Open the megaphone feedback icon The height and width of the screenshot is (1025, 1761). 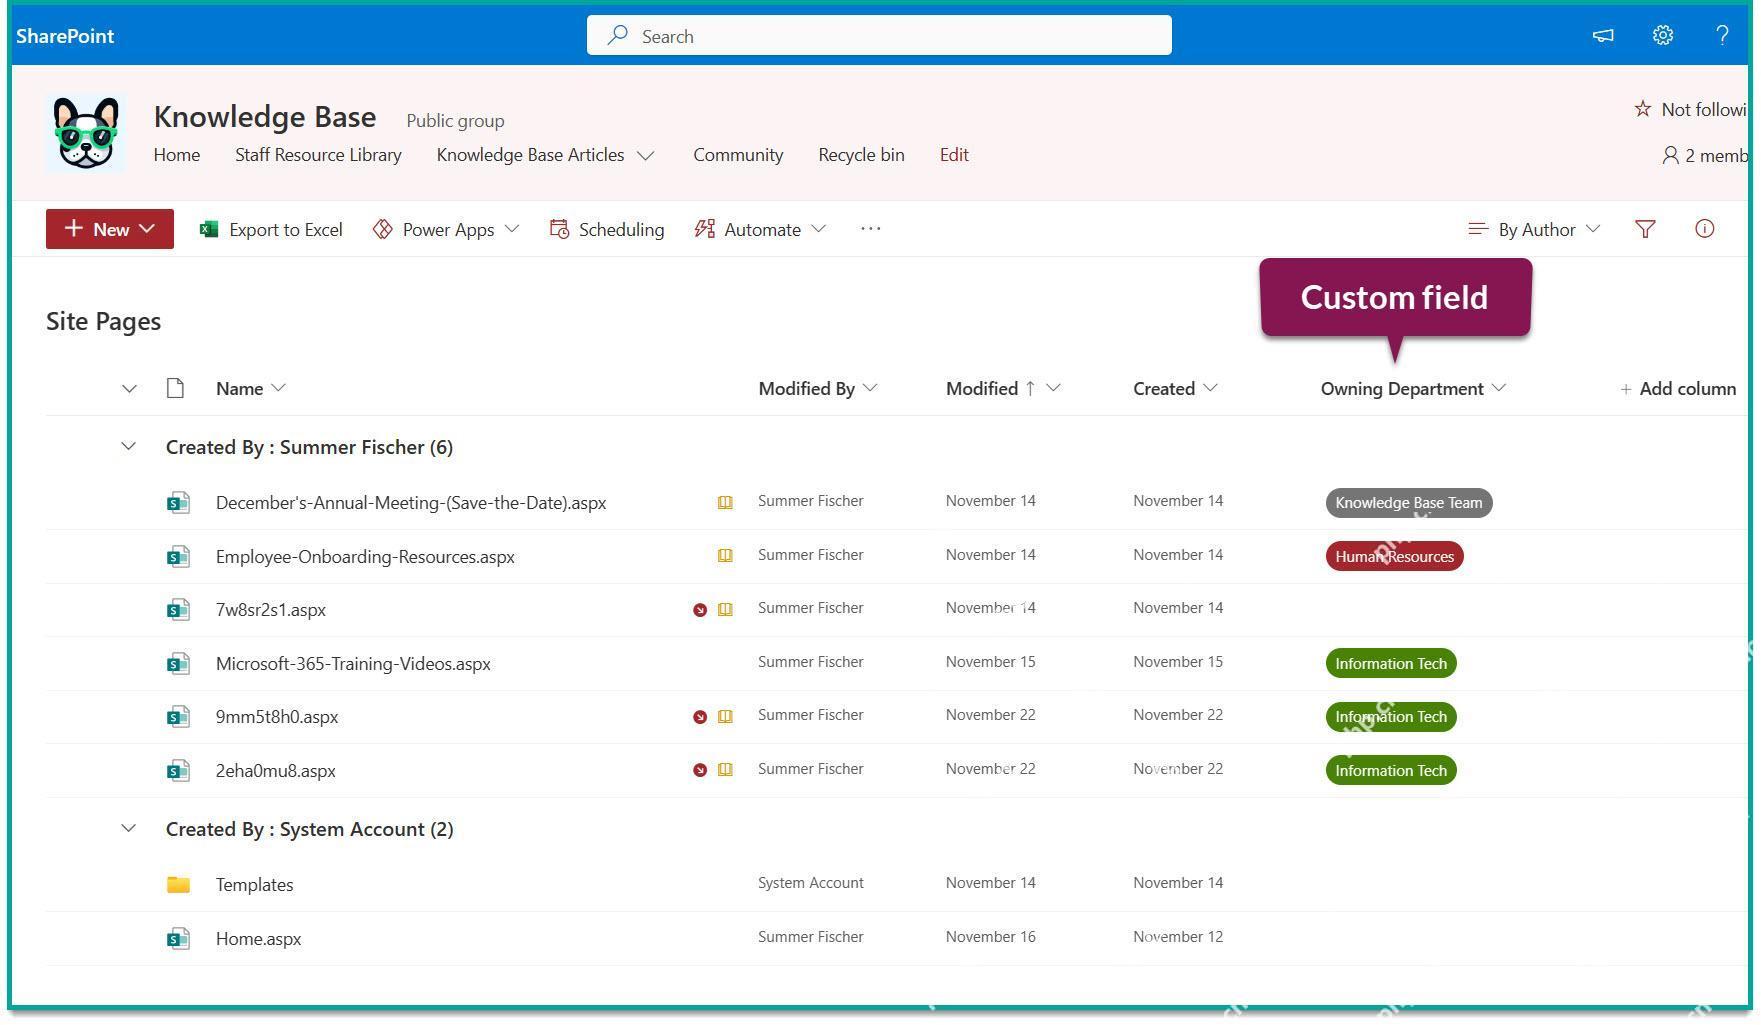pos(1603,36)
